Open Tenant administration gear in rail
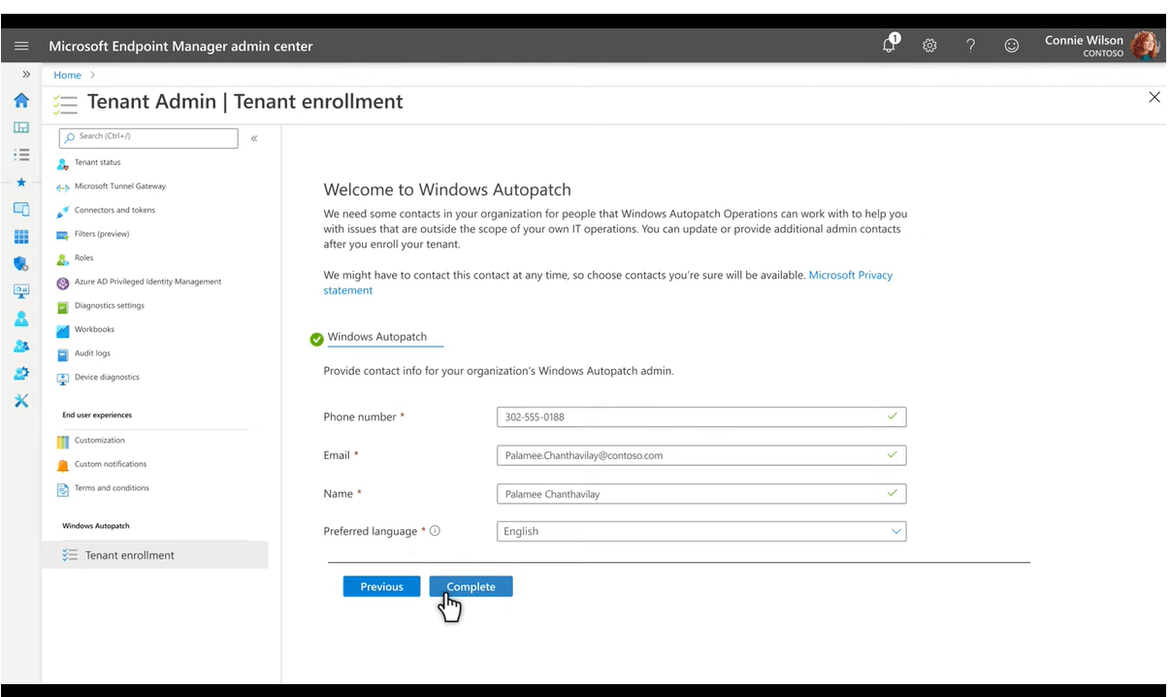The width and height of the screenshot is (1170, 697). pyautogui.click(x=22, y=373)
